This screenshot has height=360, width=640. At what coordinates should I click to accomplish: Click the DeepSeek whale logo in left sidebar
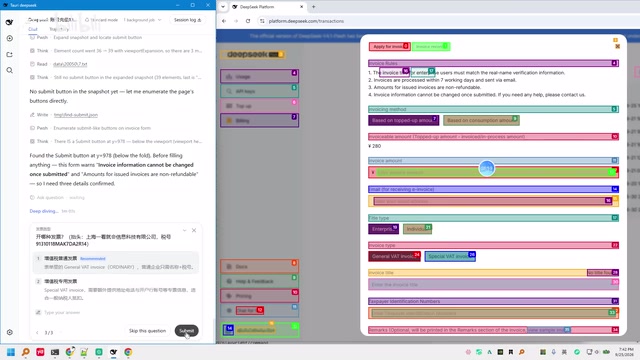pyautogui.click(x=9, y=22)
